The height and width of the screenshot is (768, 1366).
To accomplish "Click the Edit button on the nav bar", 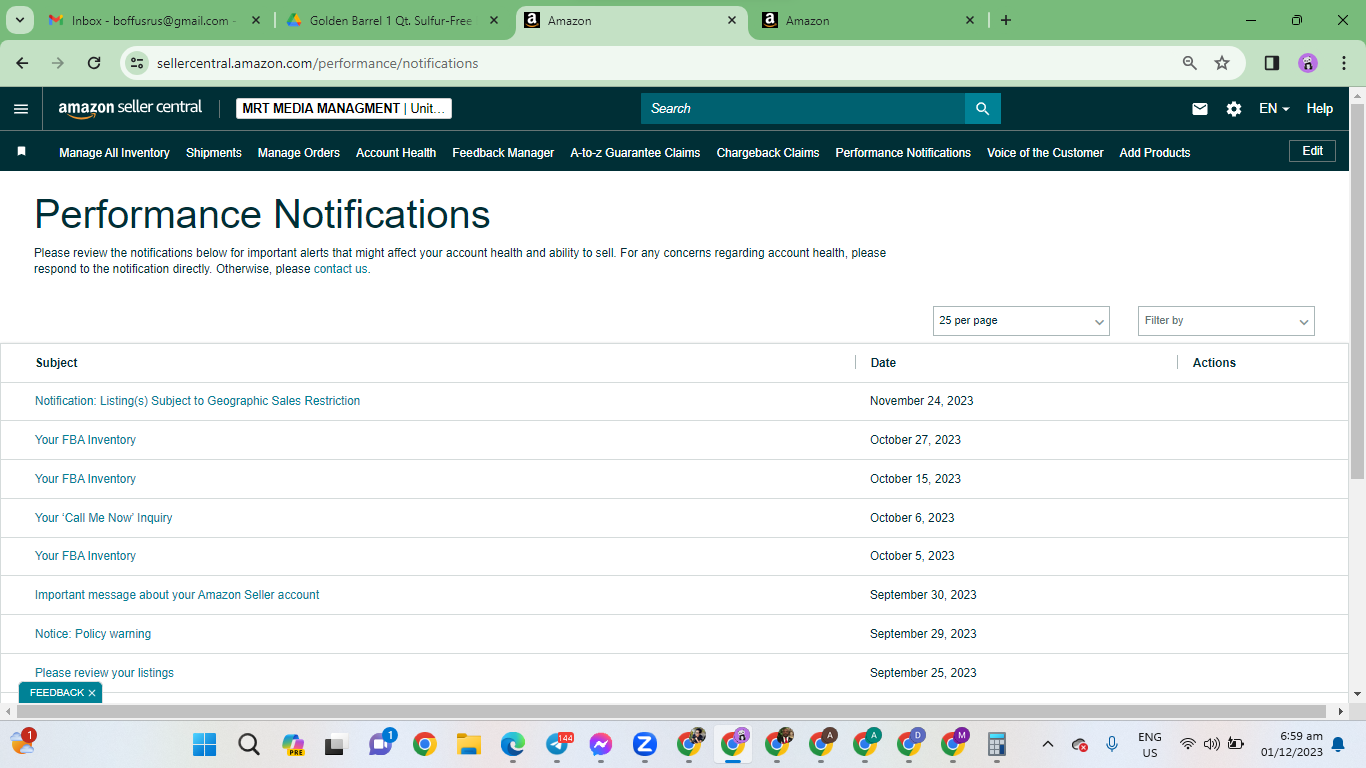I will click(x=1313, y=151).
